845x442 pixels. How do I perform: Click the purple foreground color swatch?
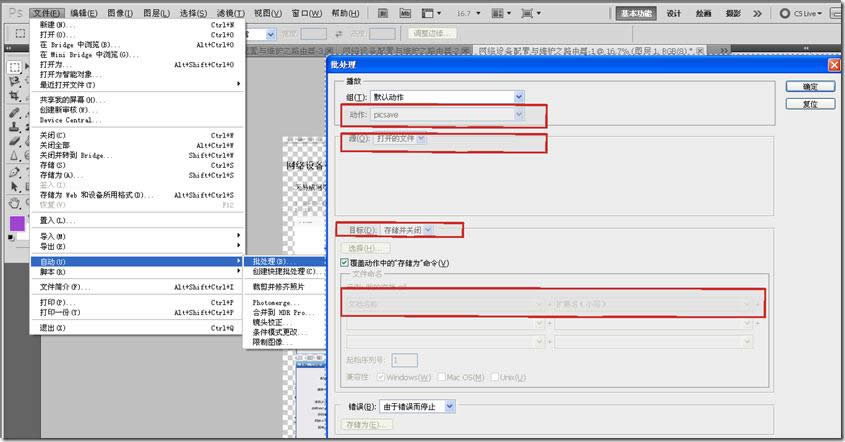pyautogui.click(x=17, y=223)
